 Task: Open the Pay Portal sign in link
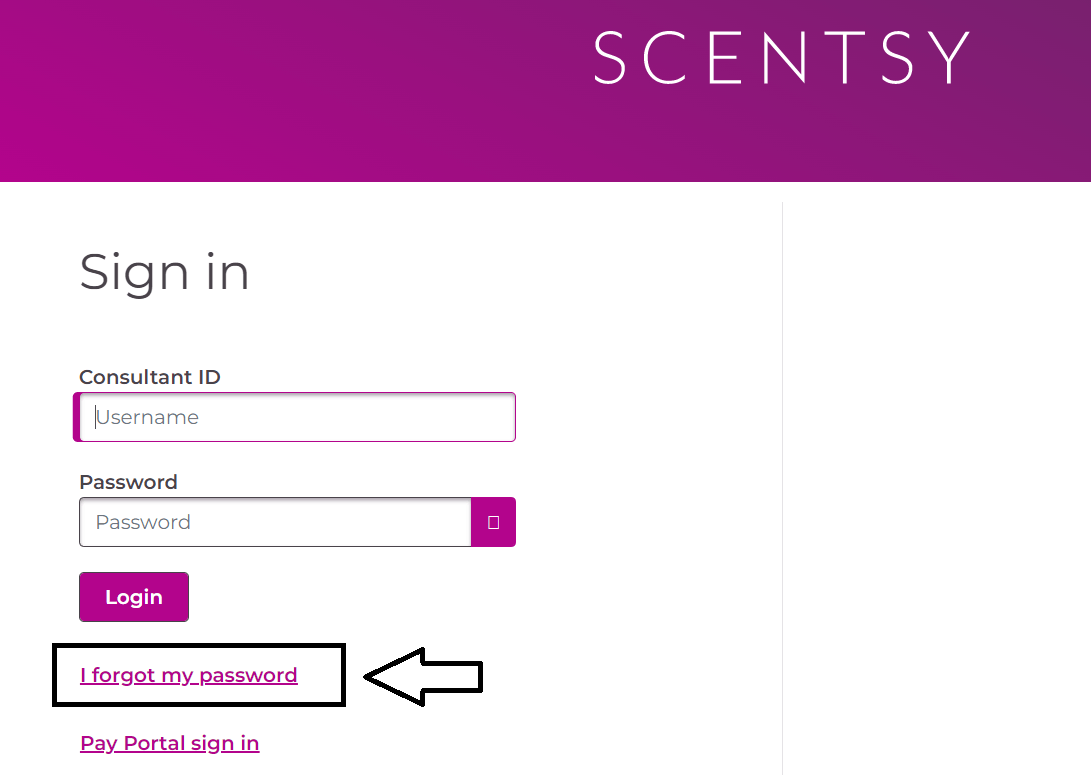[x=170, y=743]
